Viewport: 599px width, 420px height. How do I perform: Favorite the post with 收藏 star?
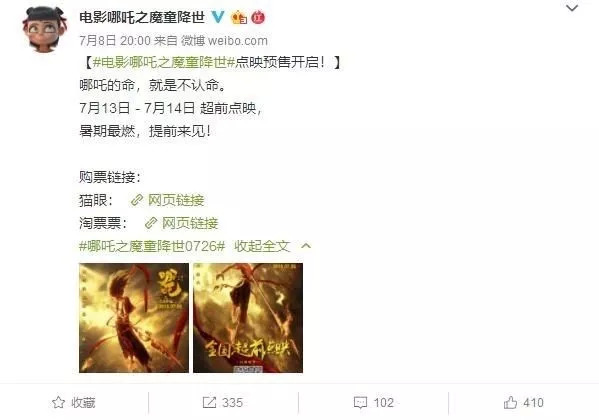(73, 402)
